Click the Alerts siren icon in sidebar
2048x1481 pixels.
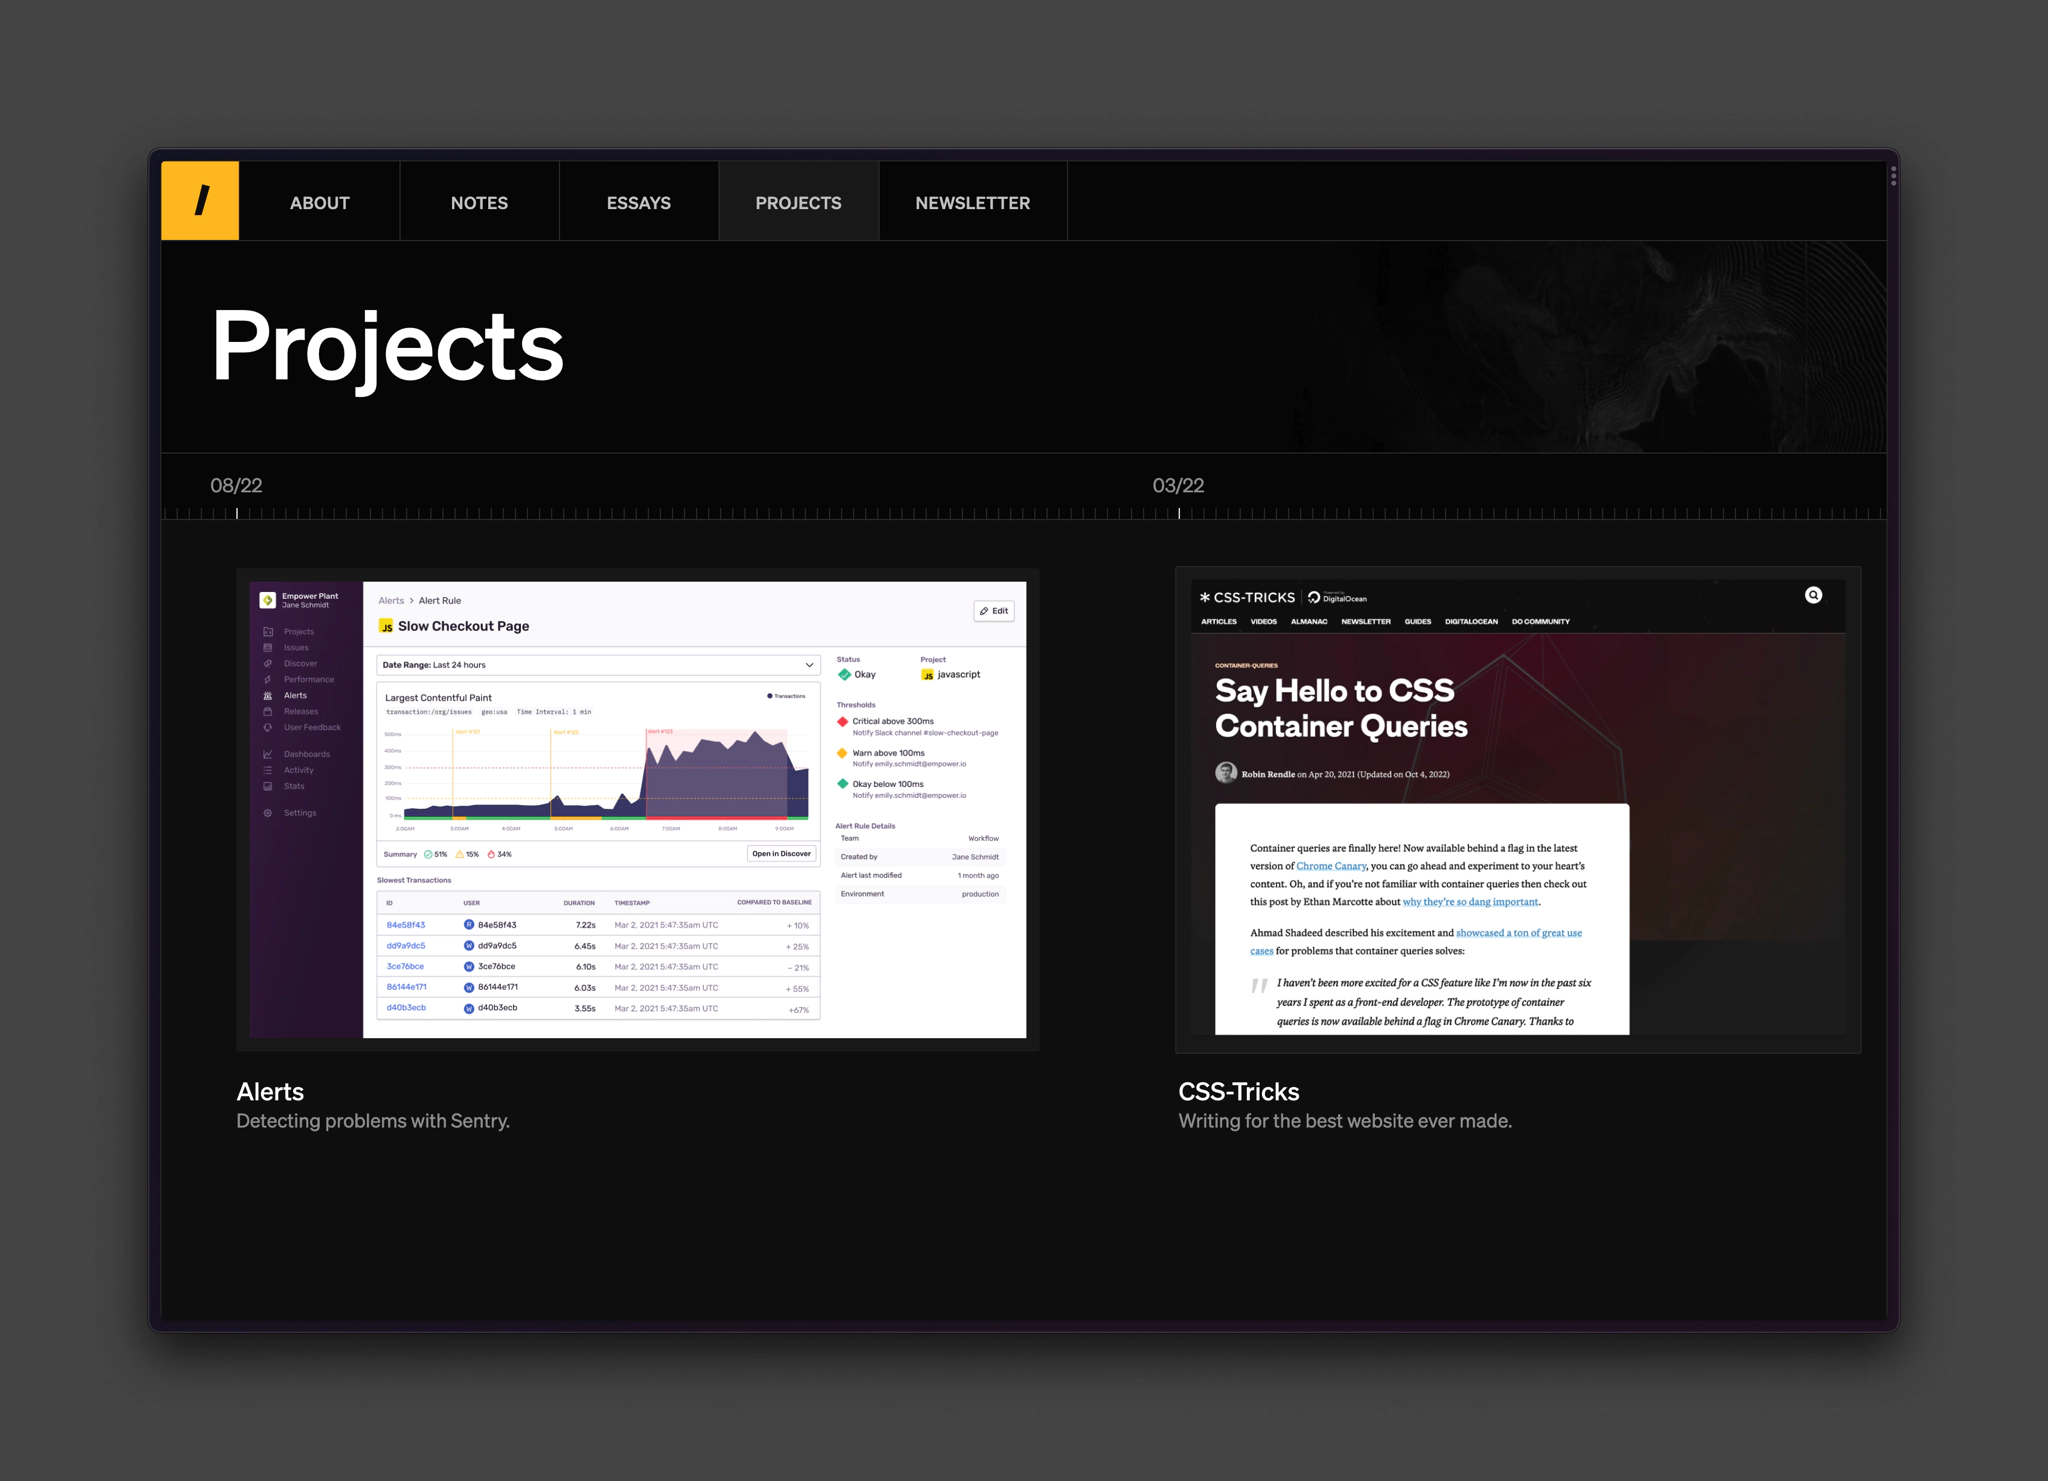tap(268, 696)
